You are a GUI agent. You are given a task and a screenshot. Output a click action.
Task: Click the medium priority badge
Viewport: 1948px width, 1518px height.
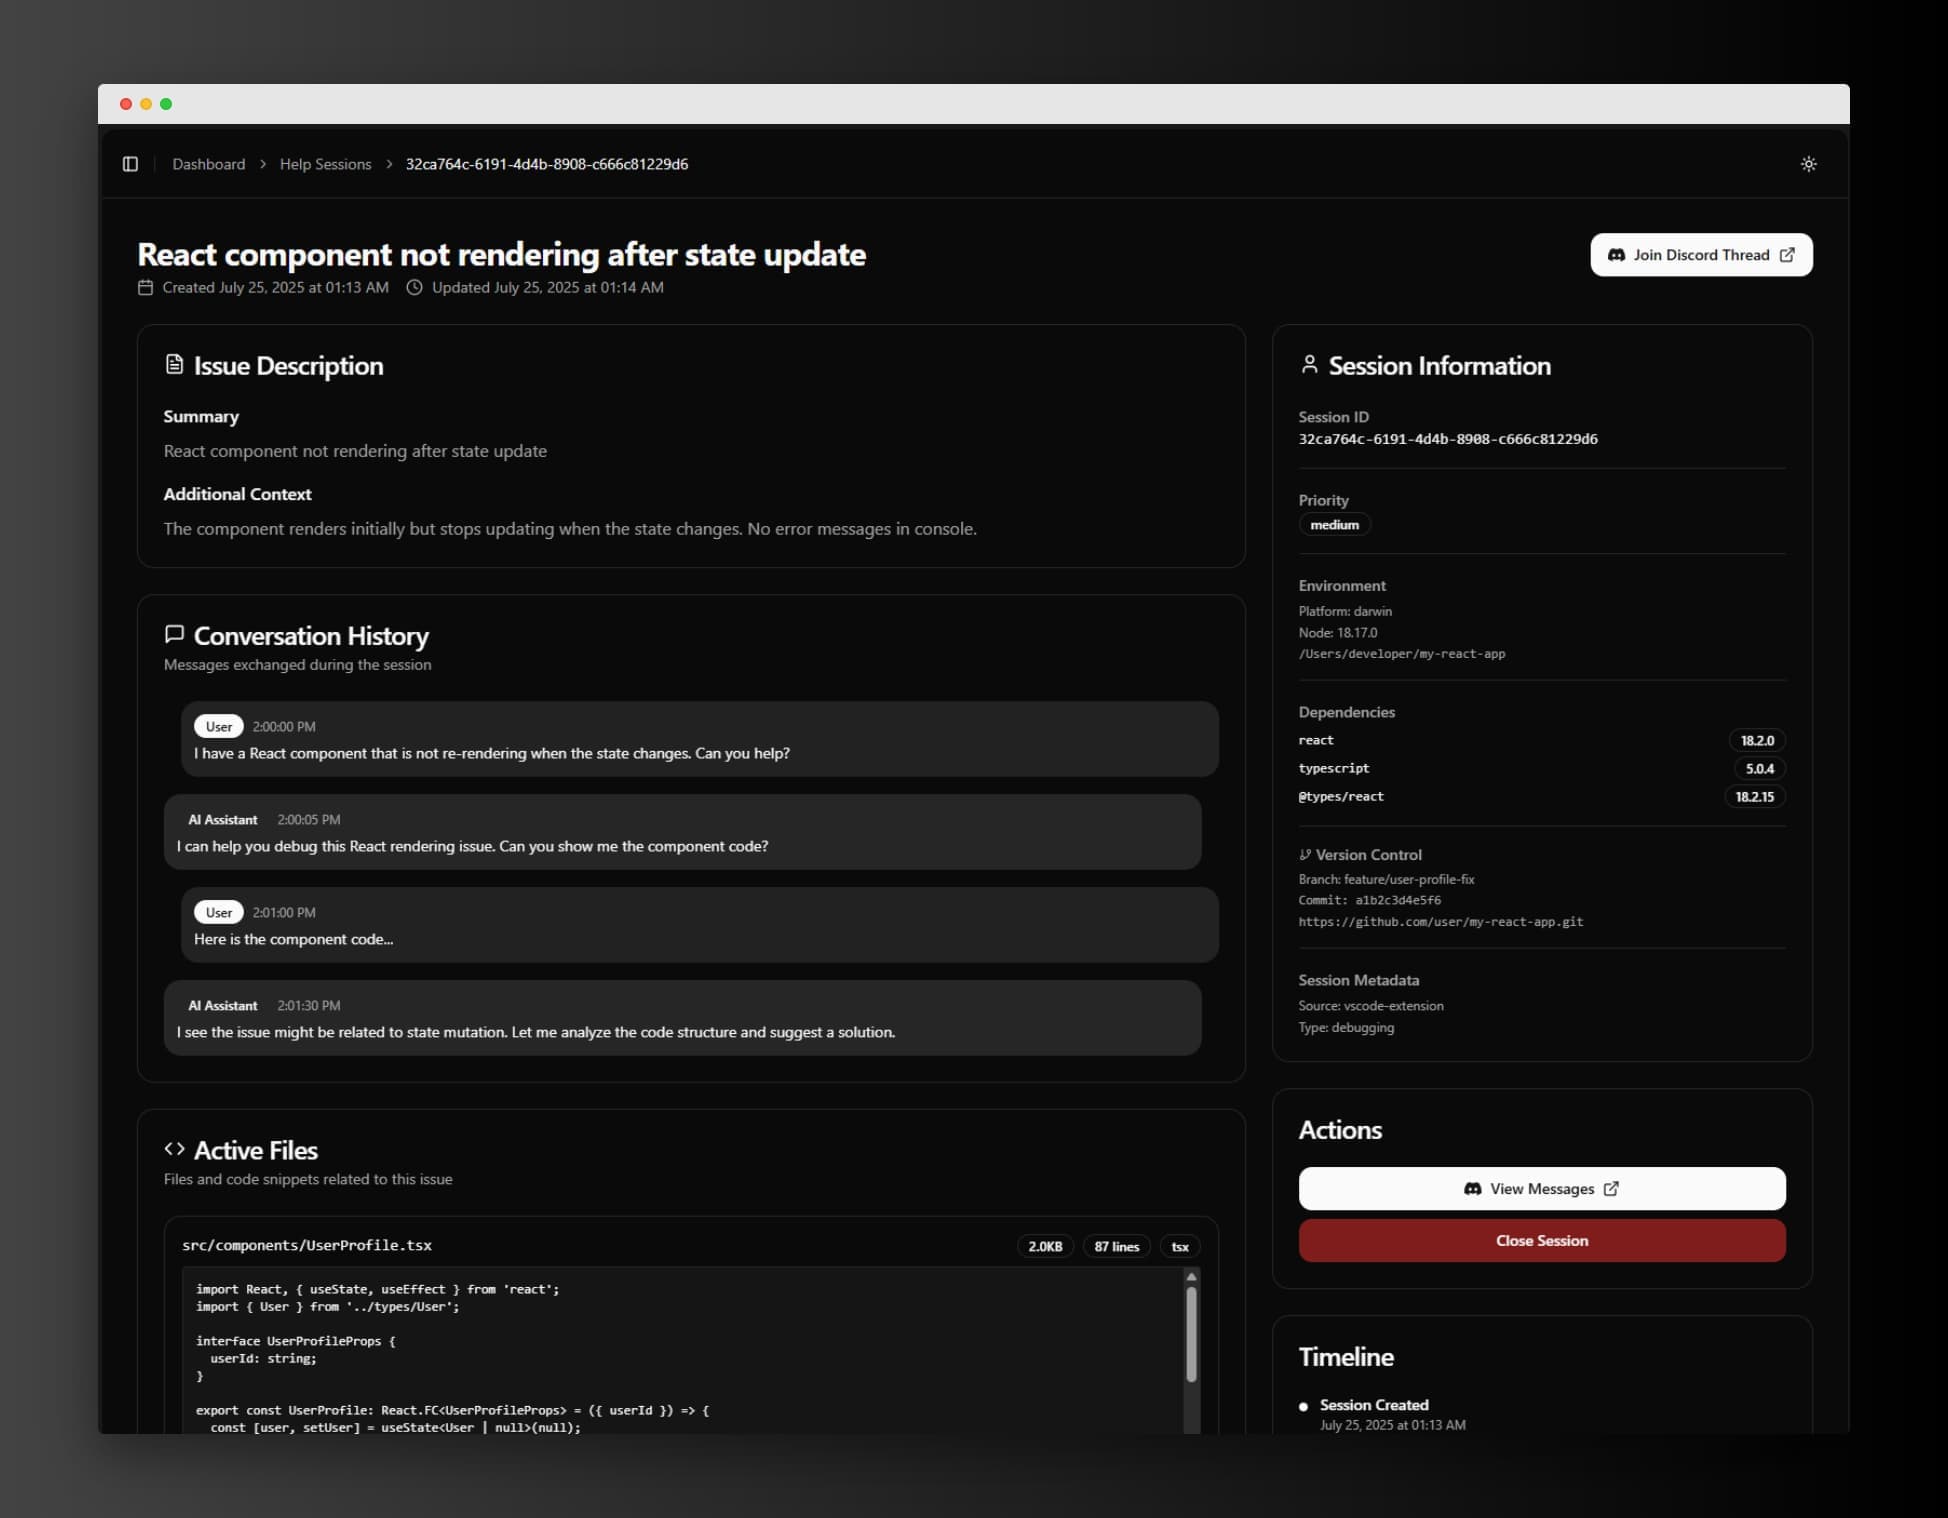coord(1334,524)
